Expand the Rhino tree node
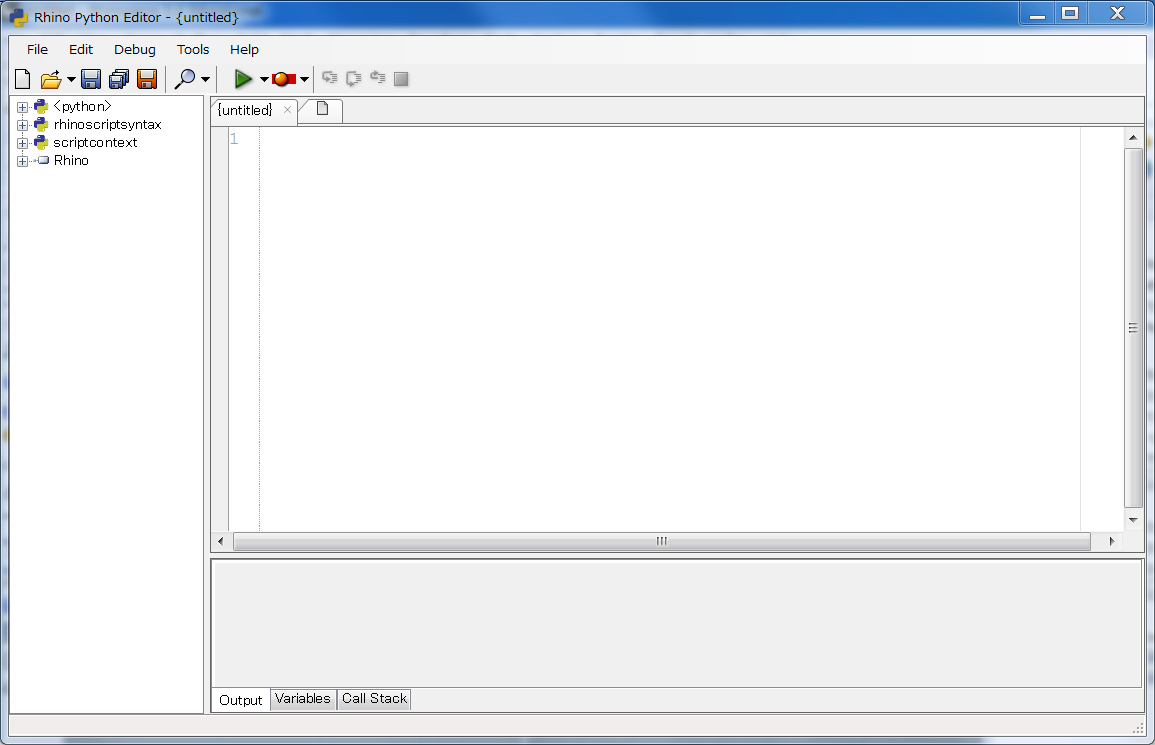Screen dimensions: 1155x745 [x=22, y=160]
